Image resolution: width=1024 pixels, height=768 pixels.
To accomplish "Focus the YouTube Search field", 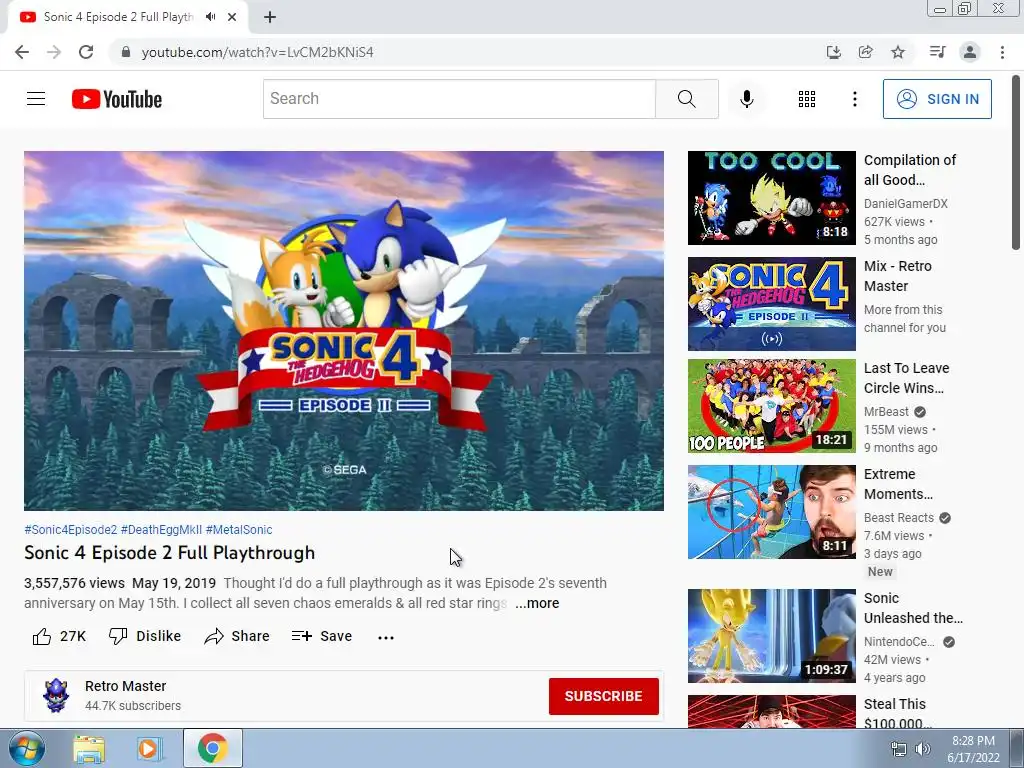I will coord(459,99).
